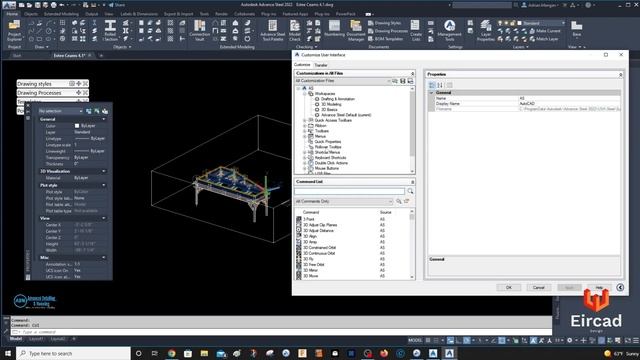Click Save in the Quick Access Toolbar

tap(38, 5)
